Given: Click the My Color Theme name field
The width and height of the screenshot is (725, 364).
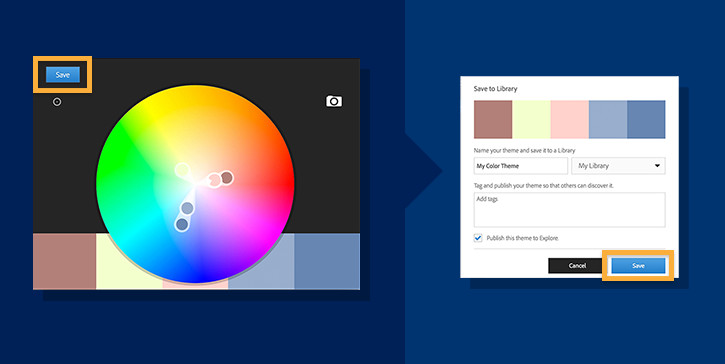Looking at the screenshot, I should [521, 166].
